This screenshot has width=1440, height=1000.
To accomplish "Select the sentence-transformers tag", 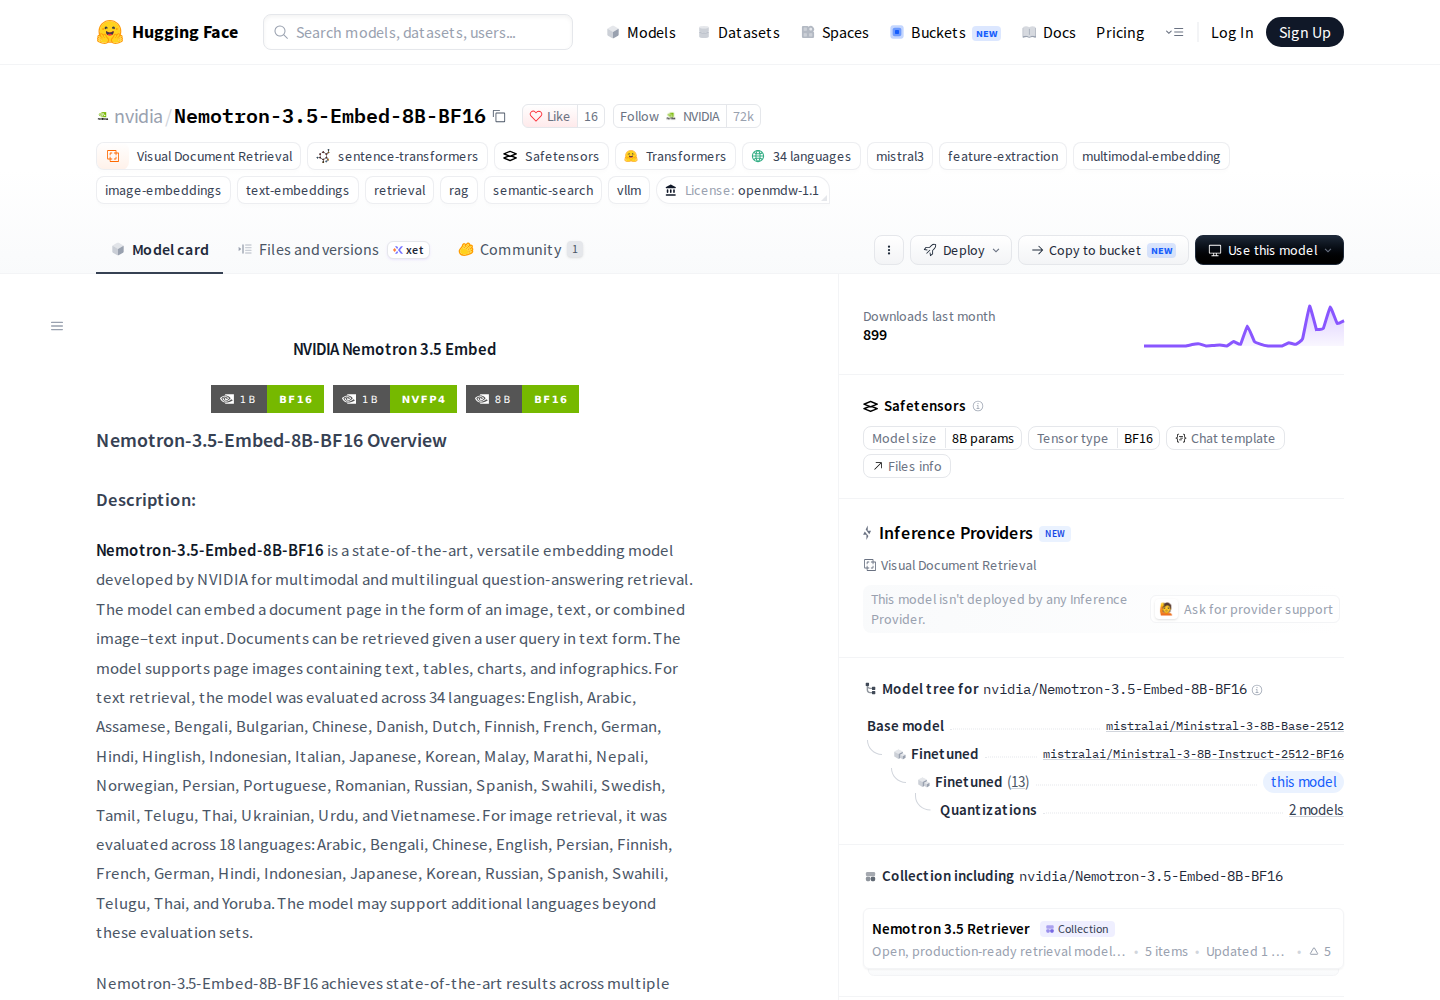I will pos(398,157).
